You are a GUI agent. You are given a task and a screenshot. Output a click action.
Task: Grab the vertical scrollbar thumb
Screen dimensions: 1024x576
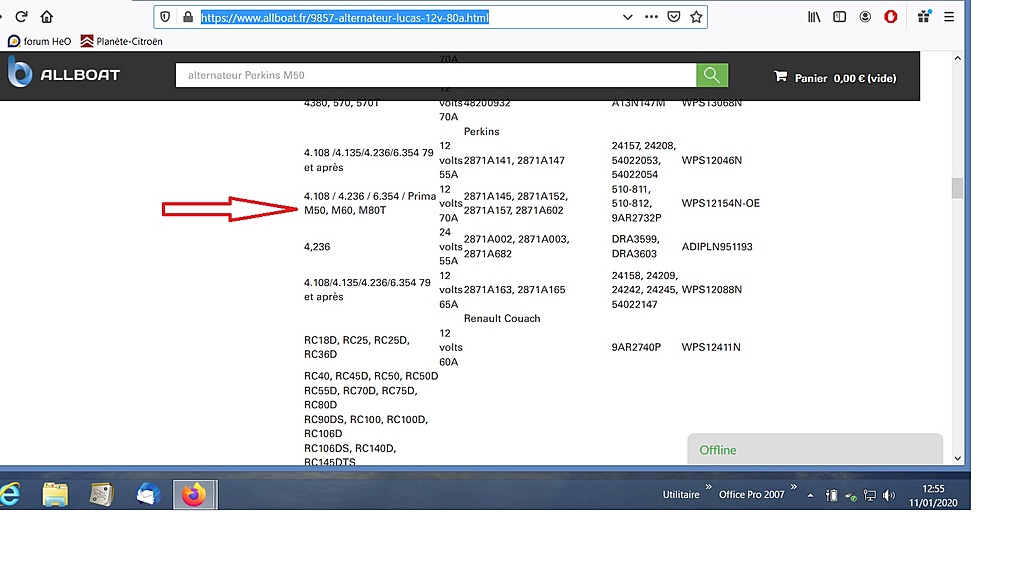(x=957, y=188)
